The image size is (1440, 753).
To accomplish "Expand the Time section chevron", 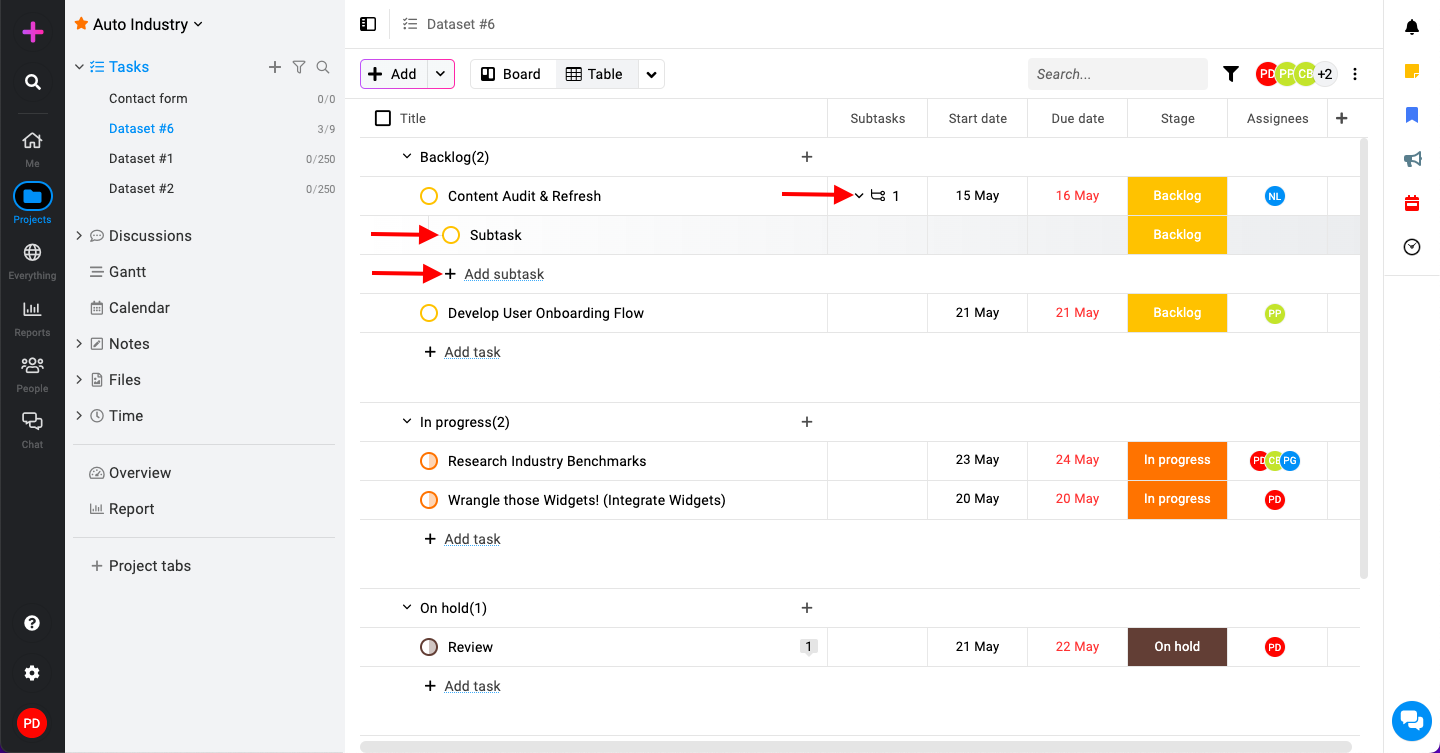I will (79, 416).
